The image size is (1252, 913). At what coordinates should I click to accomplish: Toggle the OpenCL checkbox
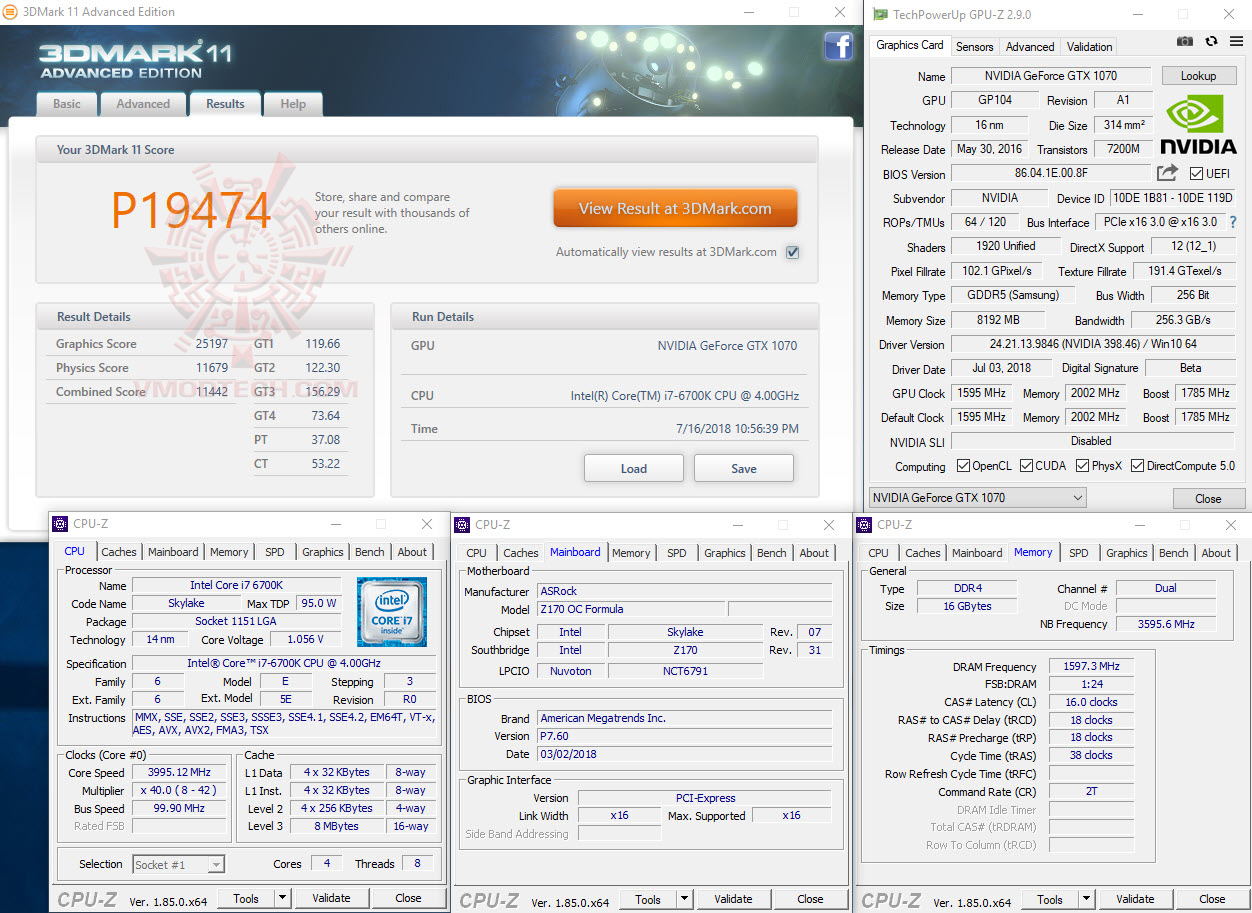point(963,466)
